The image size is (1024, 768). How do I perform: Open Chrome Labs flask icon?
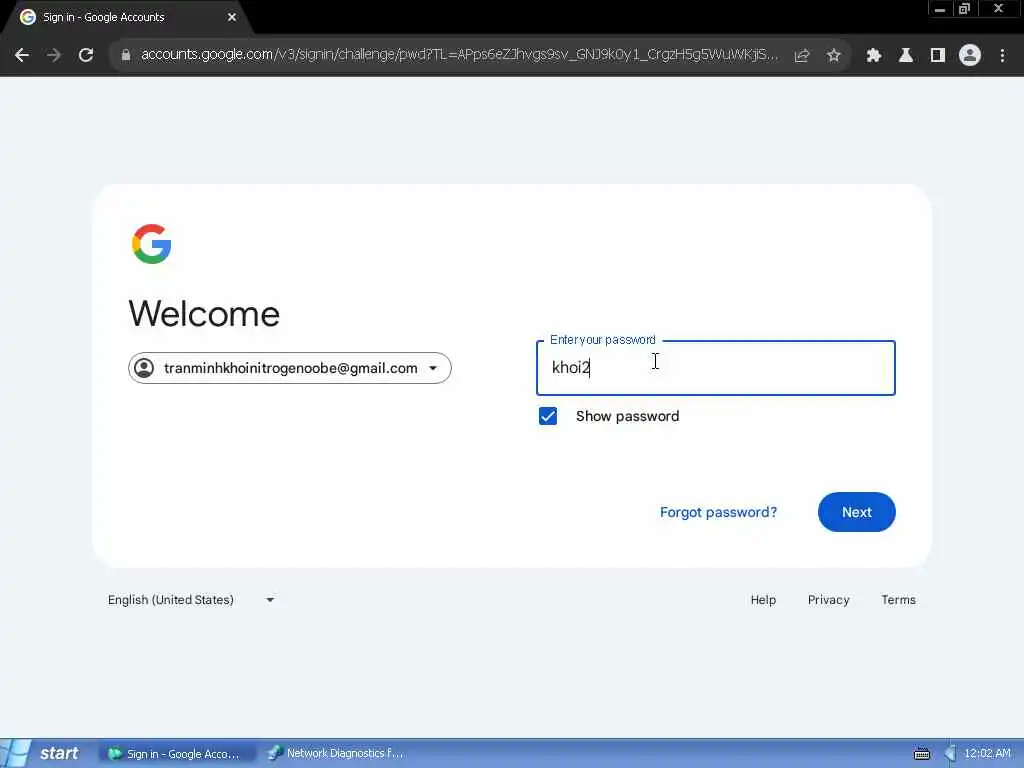(905, 56)
